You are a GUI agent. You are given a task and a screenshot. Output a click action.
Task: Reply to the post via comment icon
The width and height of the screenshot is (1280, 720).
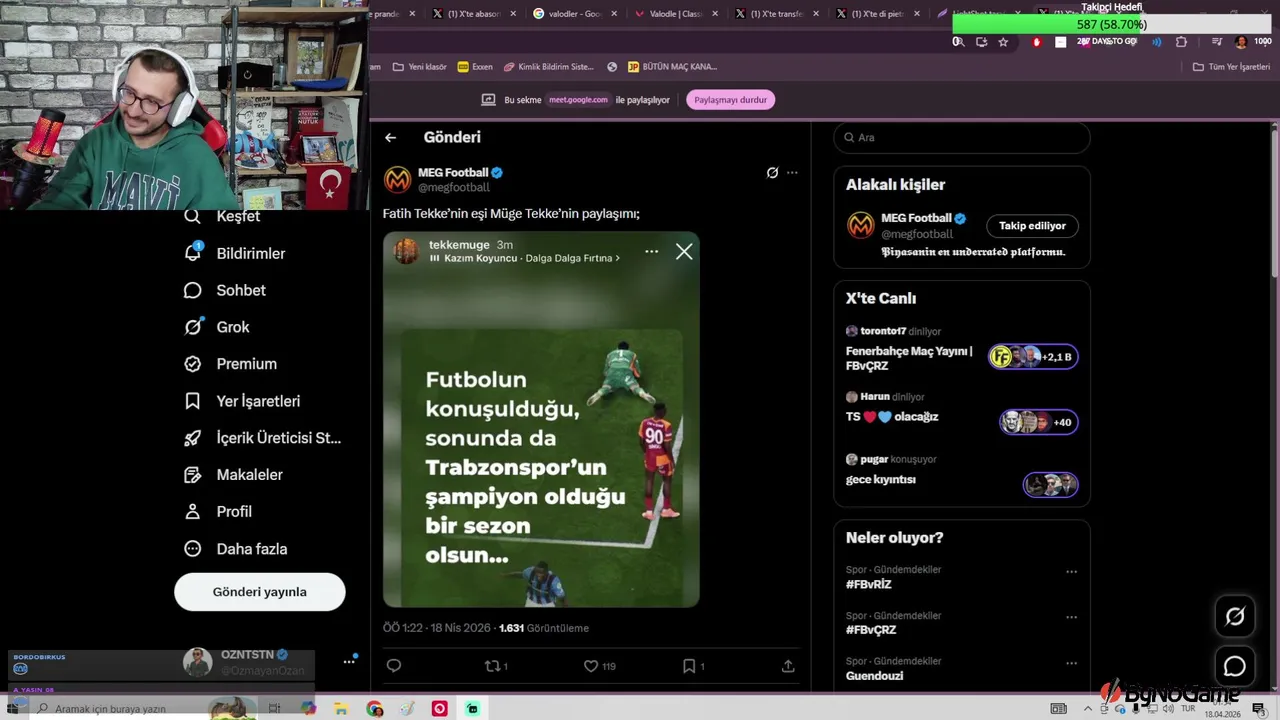[394, 666]
